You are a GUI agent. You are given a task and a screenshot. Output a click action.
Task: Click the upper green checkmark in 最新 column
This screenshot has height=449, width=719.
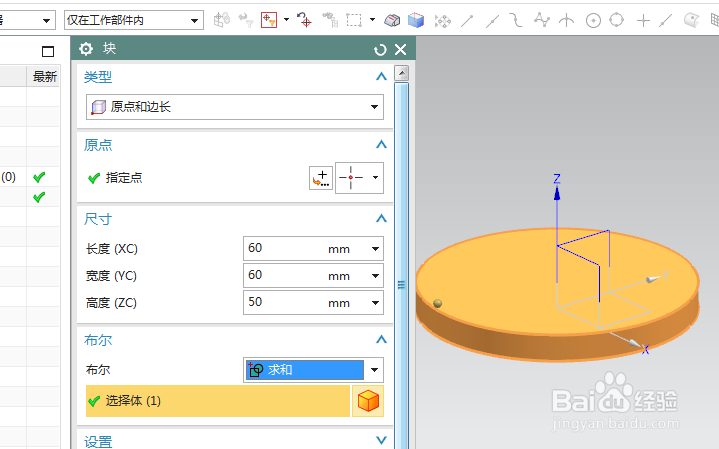[39, 177]
